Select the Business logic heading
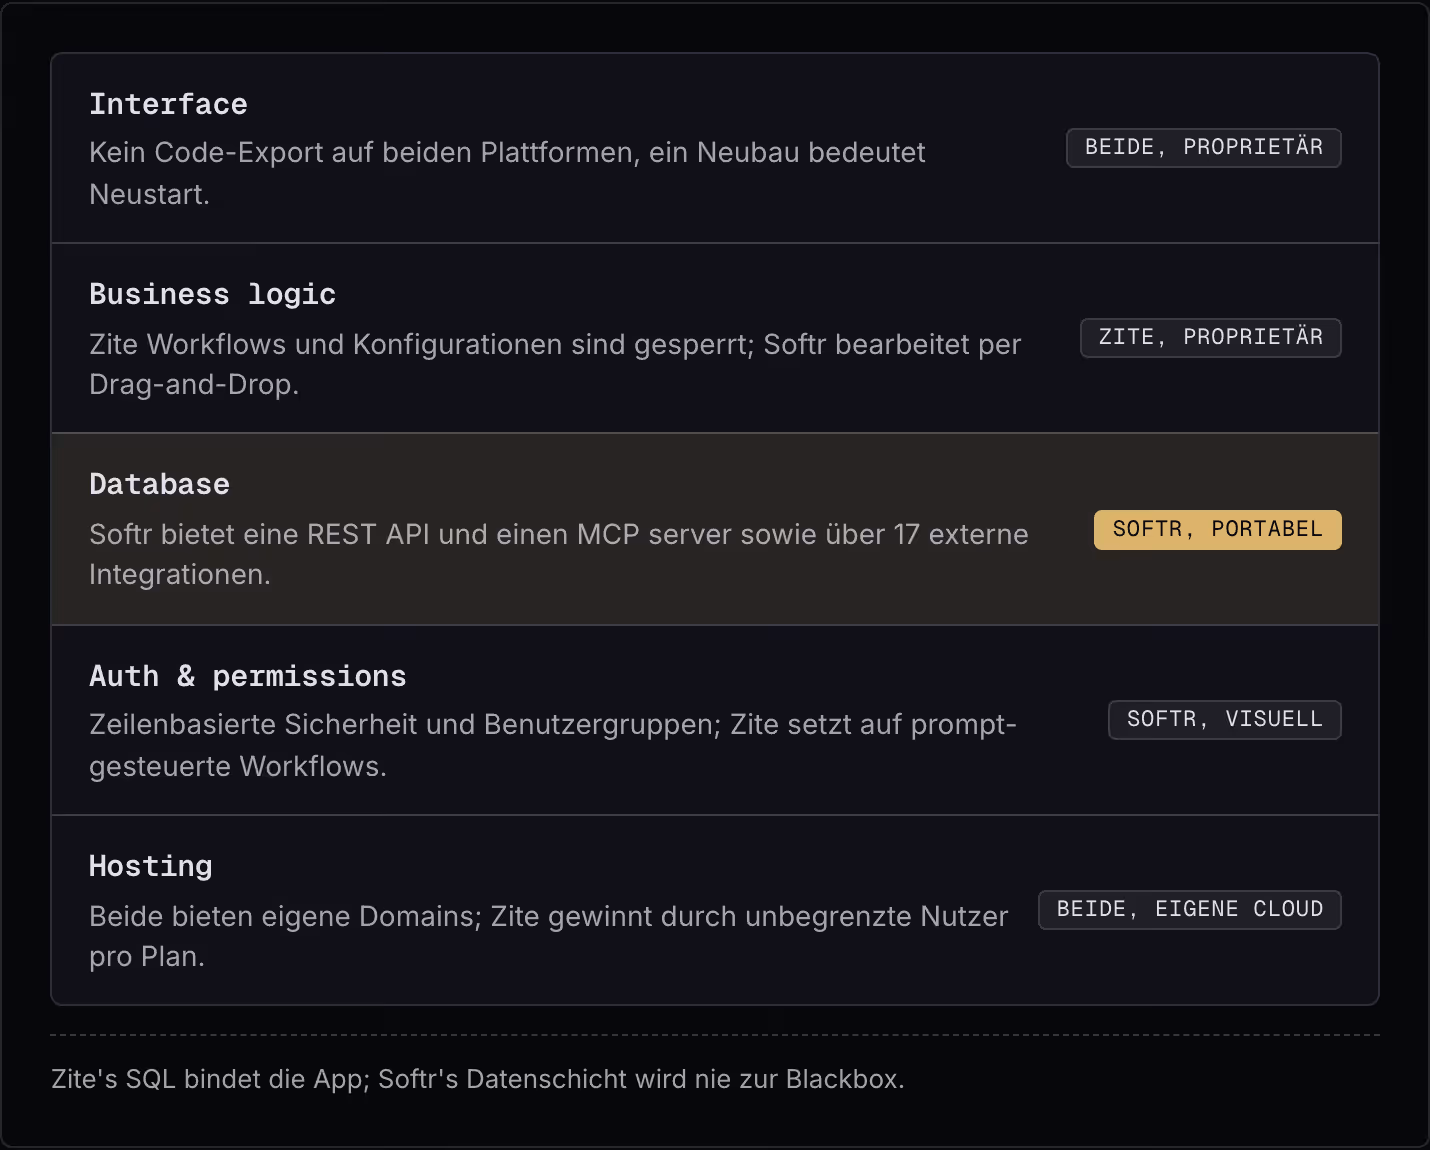The width and height of the screenshot is (1430, 1150). pos(212,294)
